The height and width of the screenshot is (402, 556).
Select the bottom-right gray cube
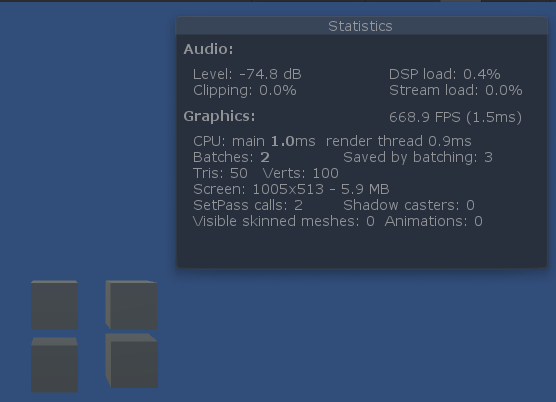tap(132, 361)
